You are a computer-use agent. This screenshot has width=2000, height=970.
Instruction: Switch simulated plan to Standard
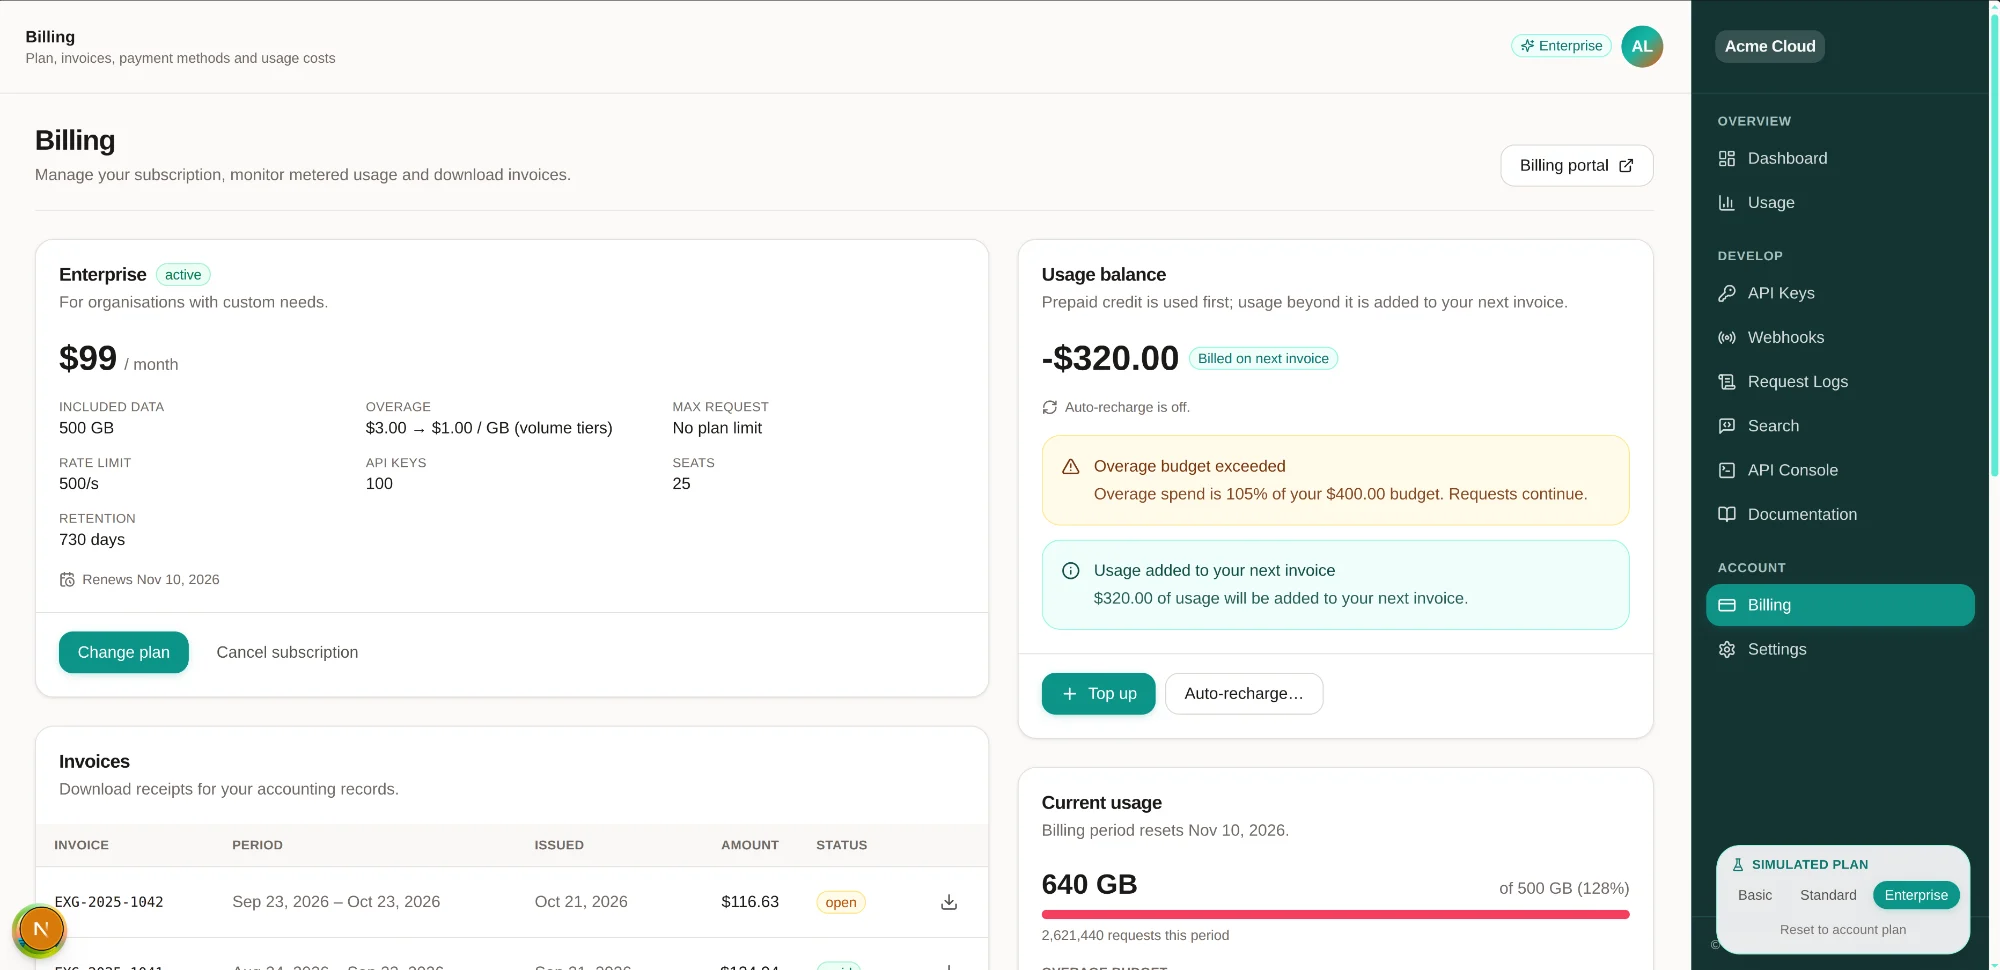[1828, 895]
